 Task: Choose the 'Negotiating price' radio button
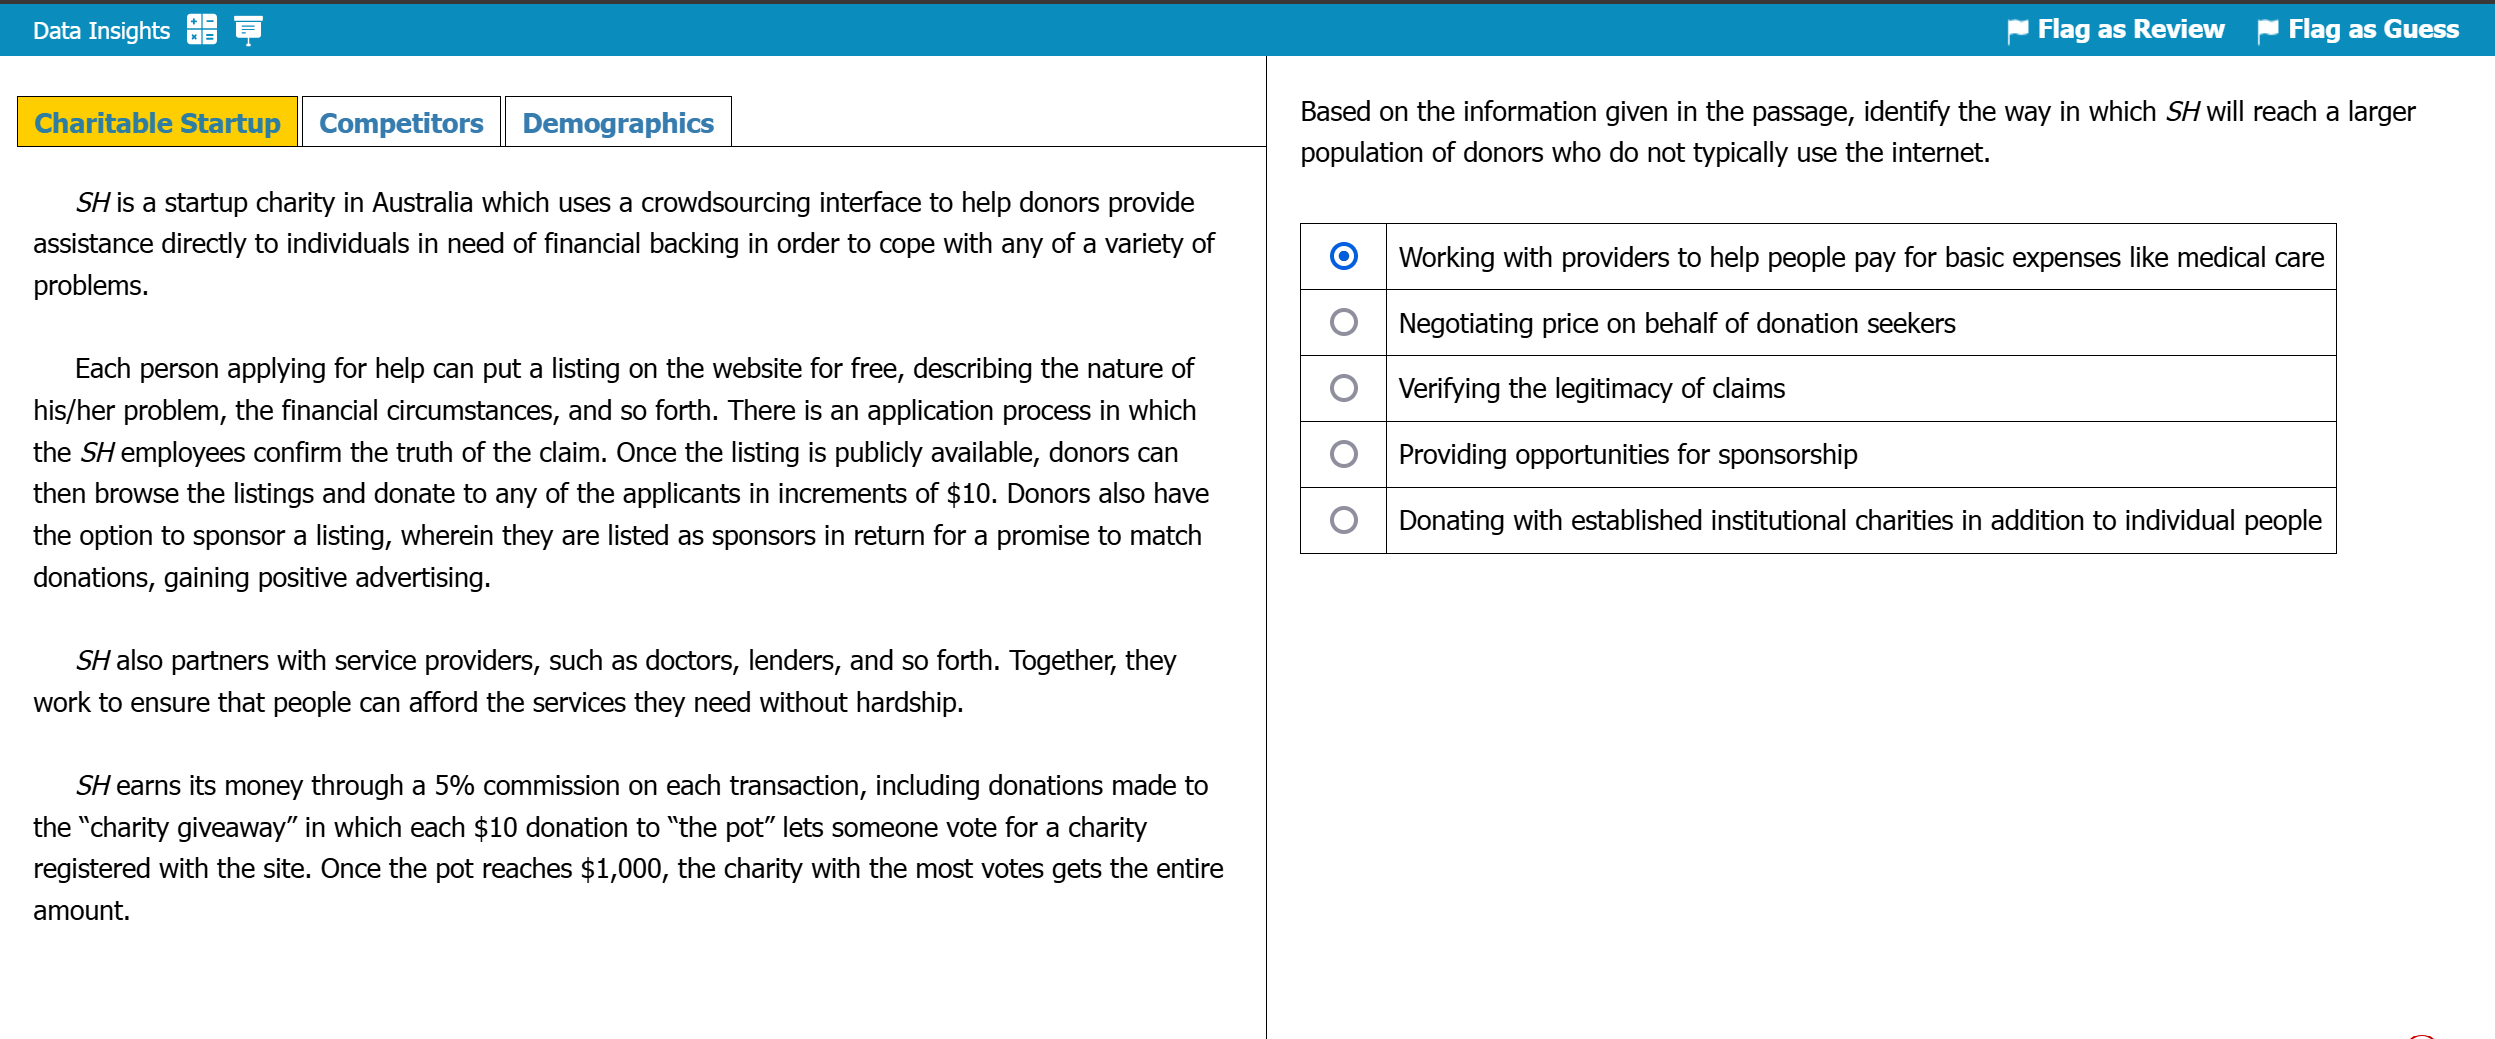click(x=1343, y=322)
